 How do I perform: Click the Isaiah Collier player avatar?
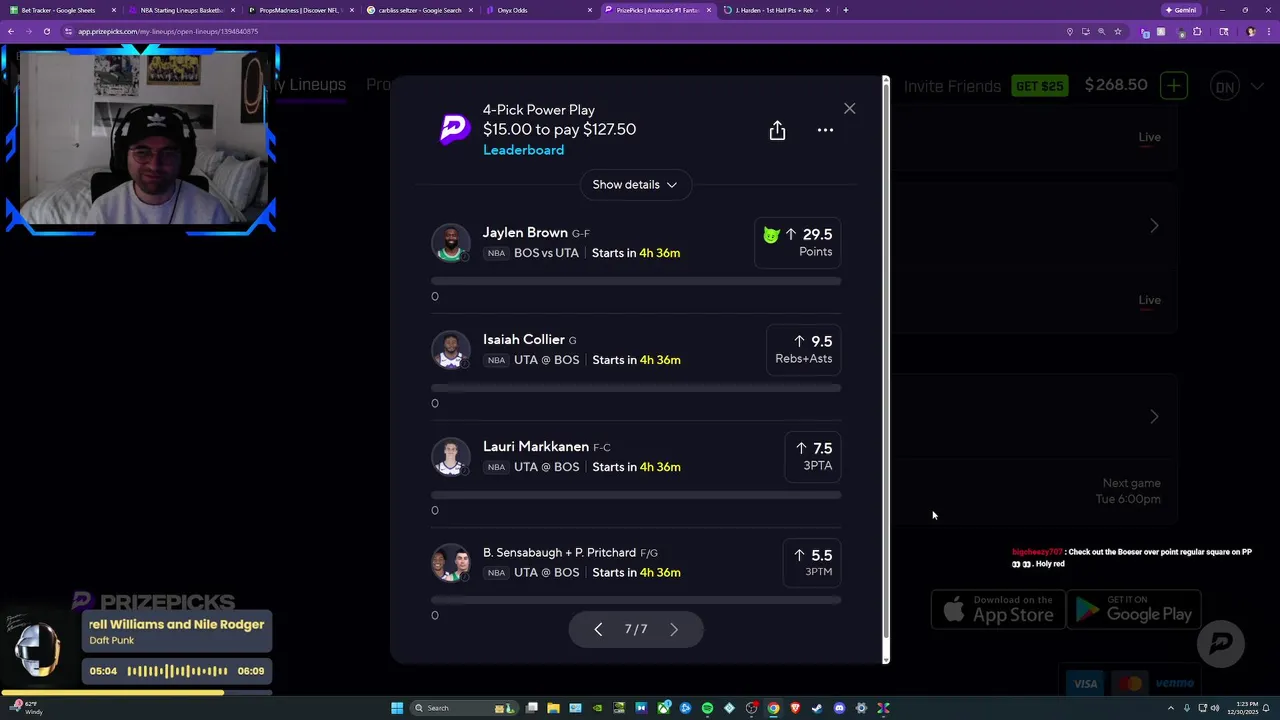click(x=450, y=350)
